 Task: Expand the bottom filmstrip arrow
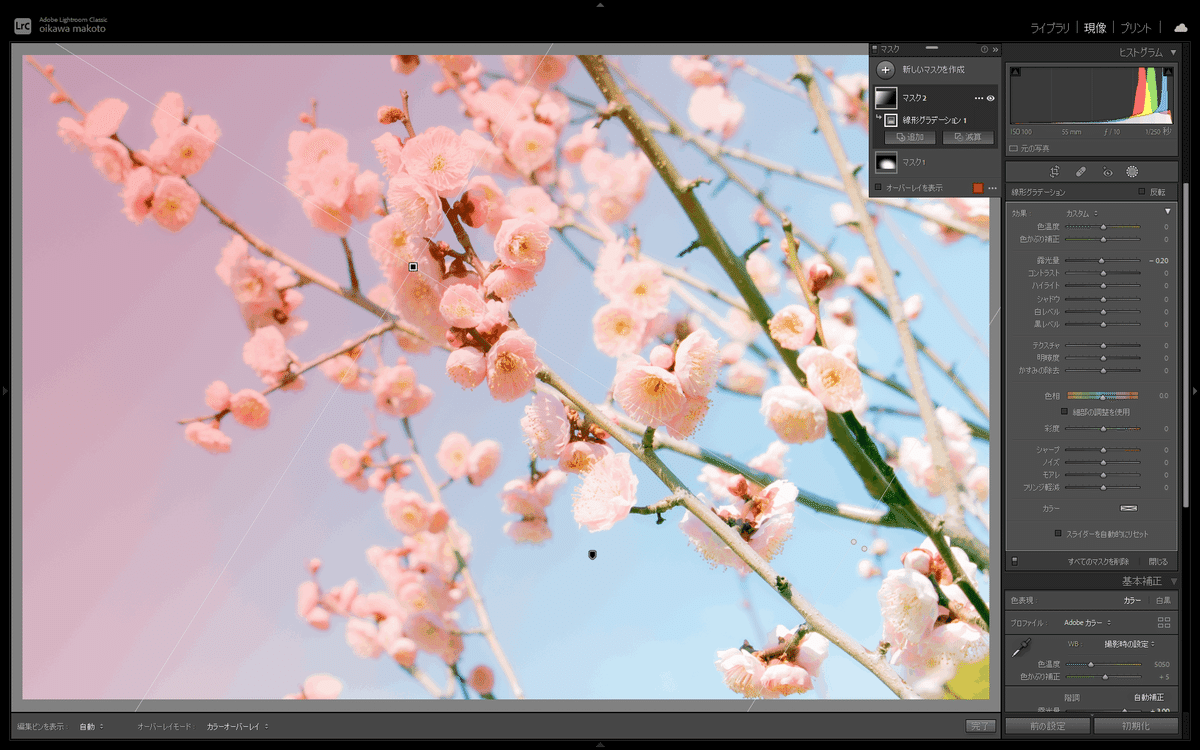(600, 745)
